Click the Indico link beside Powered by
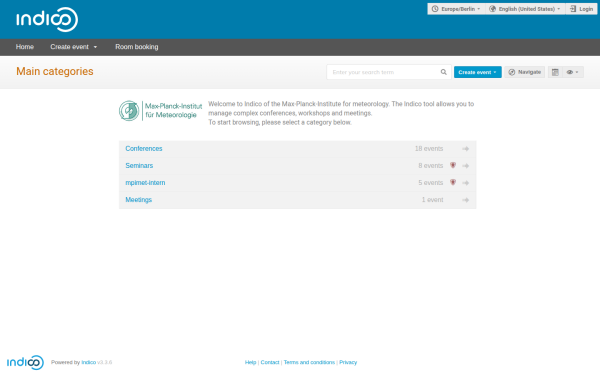The width and height of the screenshot is (600, 375). tap(88, 362)
